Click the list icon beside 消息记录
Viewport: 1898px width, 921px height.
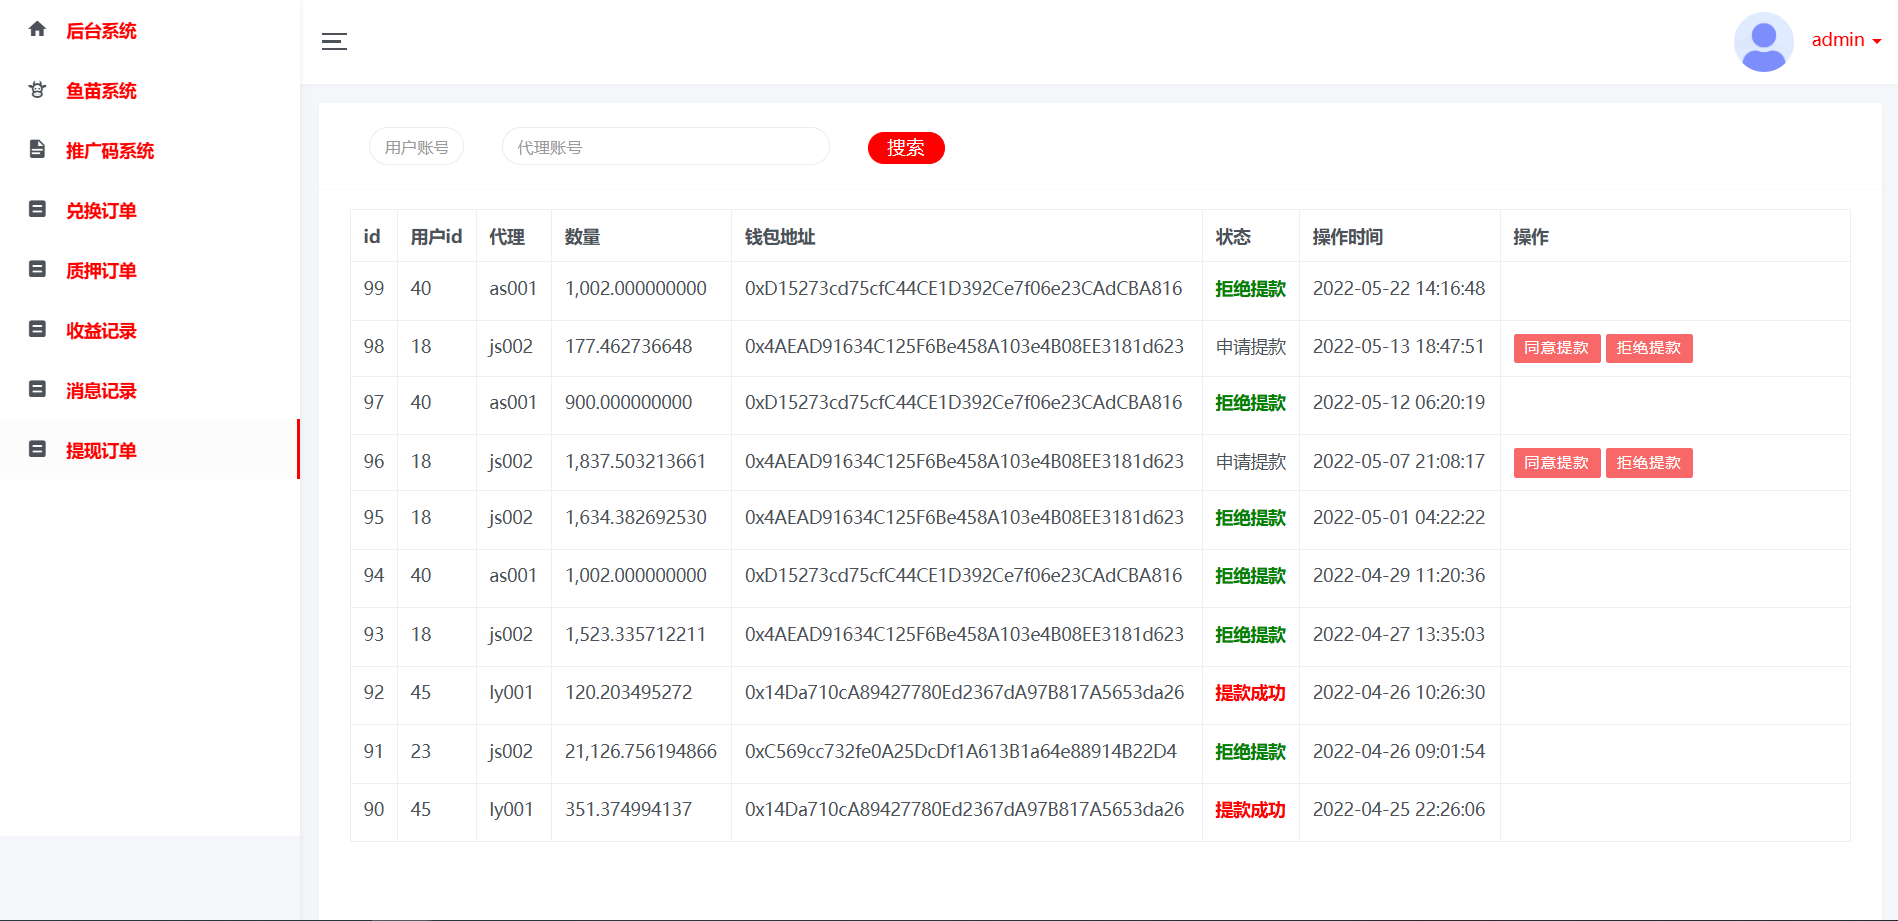[37, 390]
